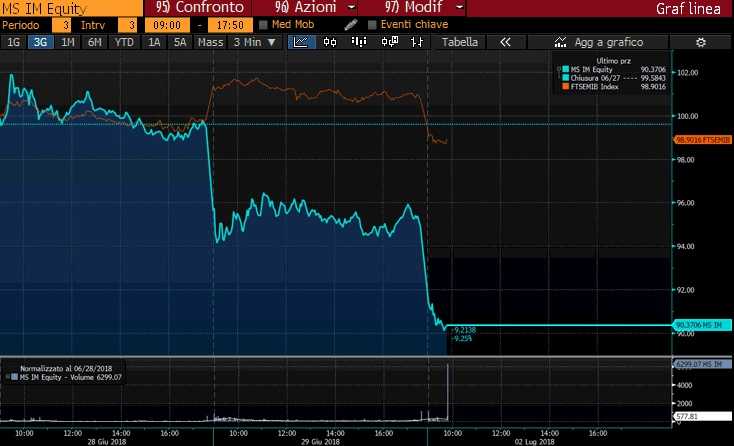Click the Agg a grafico chart icon
Image resolution: width=734 pixels, height=446 pixels.
click(x=560, y=42)
